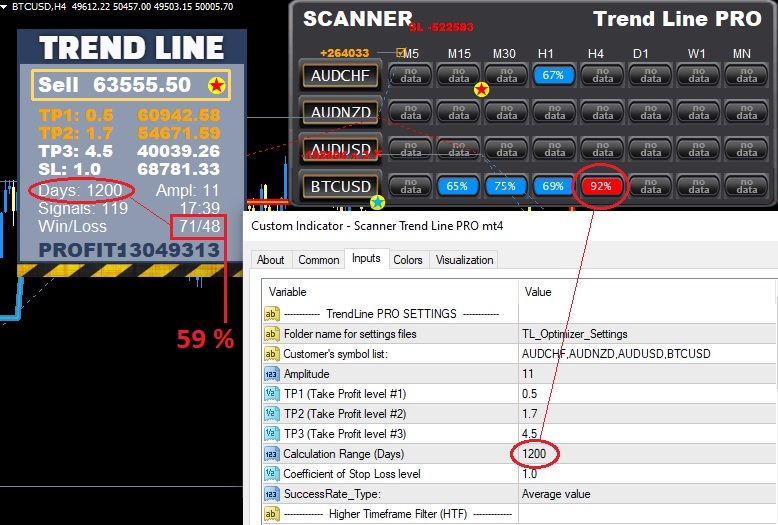
Task: Select the BTCUSD H4 92% red cell
Action: [600, 187]
